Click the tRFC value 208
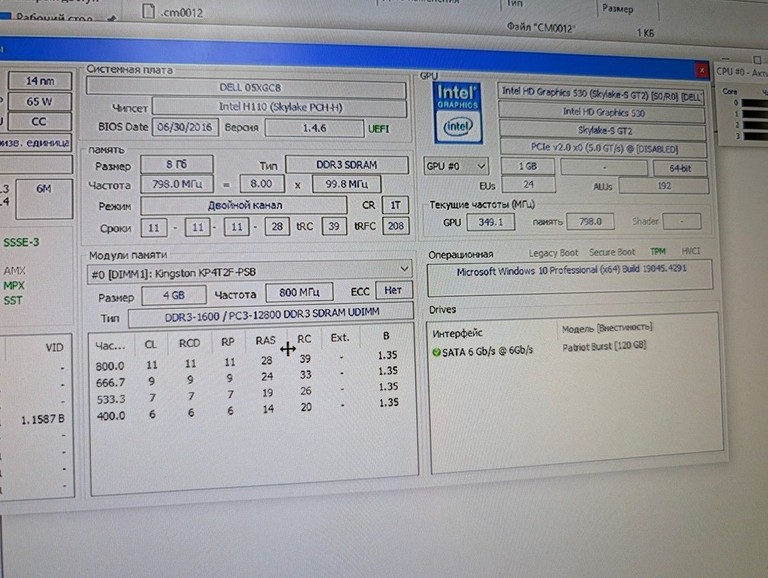This screenshot has width=768, height=578. [x=396, y=226]
